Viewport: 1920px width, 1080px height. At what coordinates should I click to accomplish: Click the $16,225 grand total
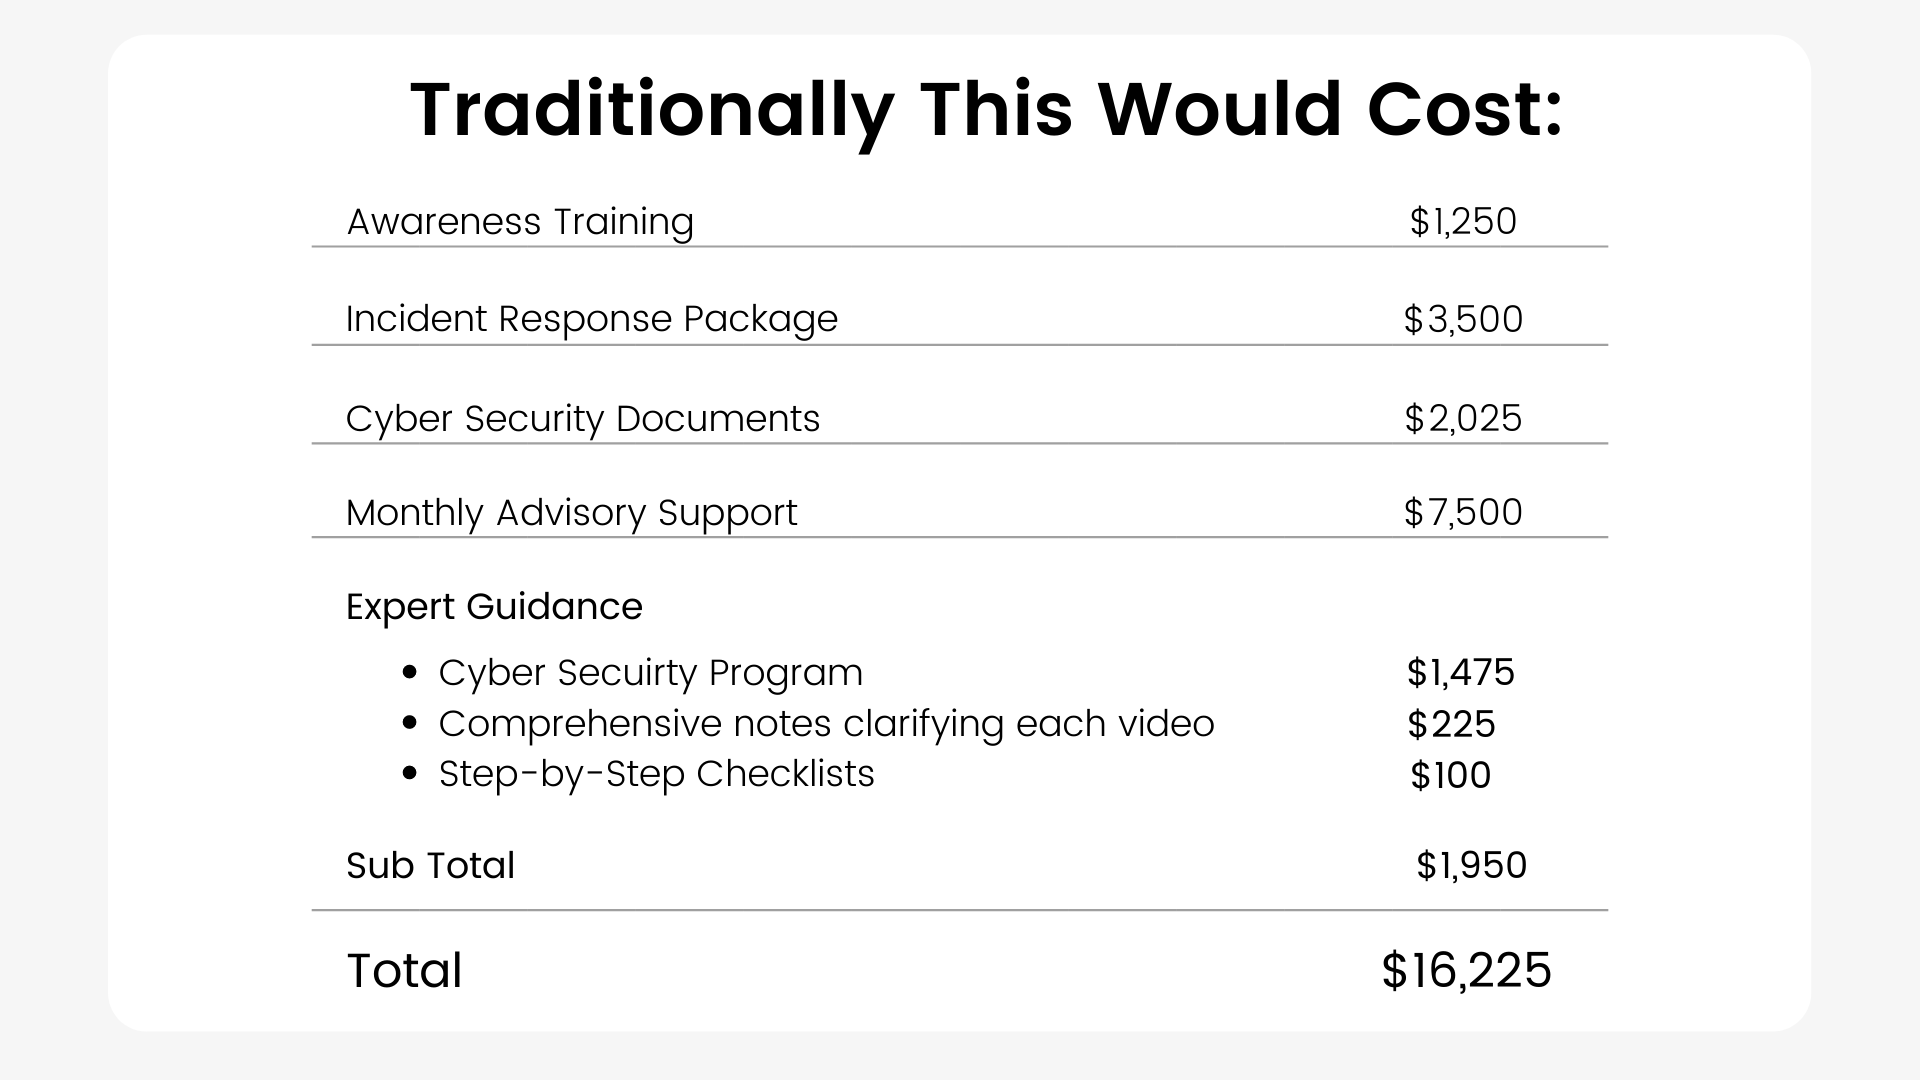click(1466, 971)
